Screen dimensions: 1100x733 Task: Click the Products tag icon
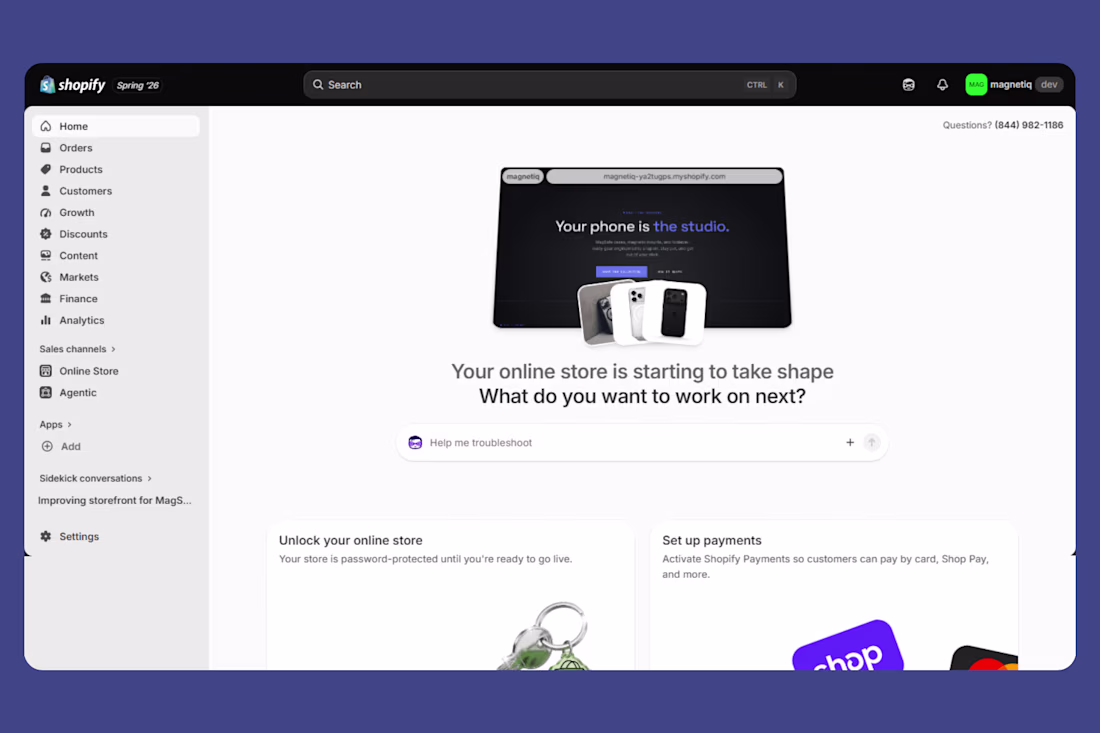46,169
